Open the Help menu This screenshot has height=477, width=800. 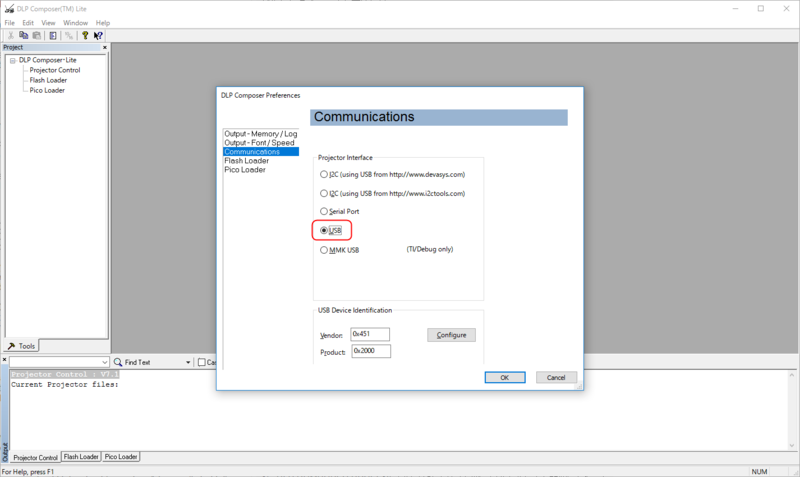click(103, 23)
